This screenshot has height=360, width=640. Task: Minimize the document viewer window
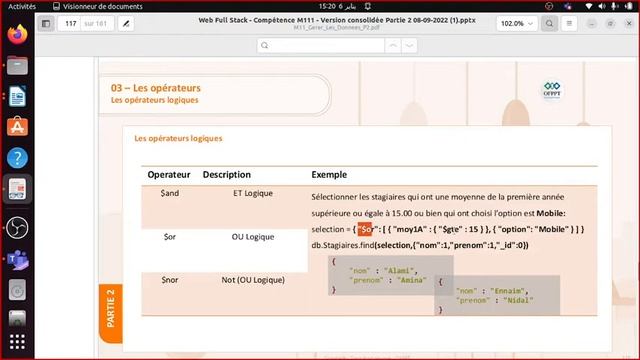[591, 24]
